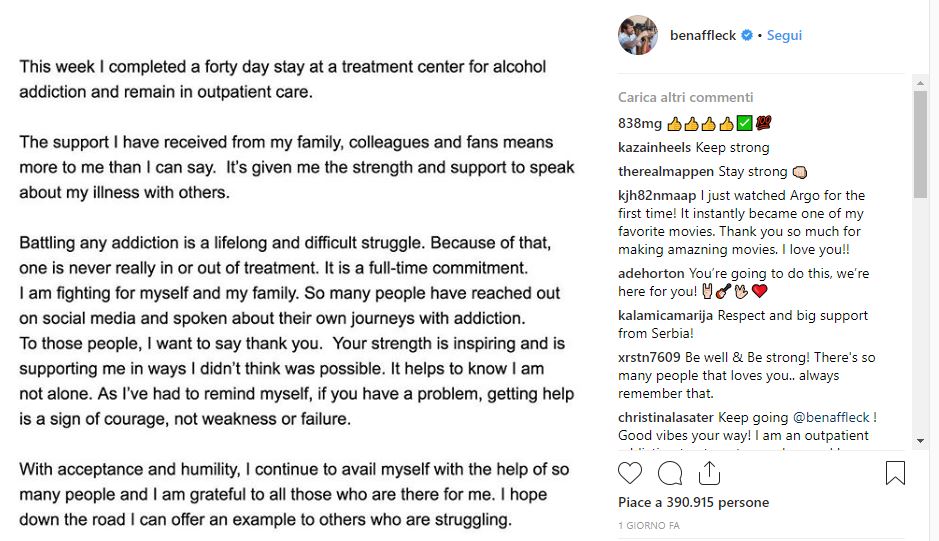Click benaffleck verified badge

tap(746, 36)
